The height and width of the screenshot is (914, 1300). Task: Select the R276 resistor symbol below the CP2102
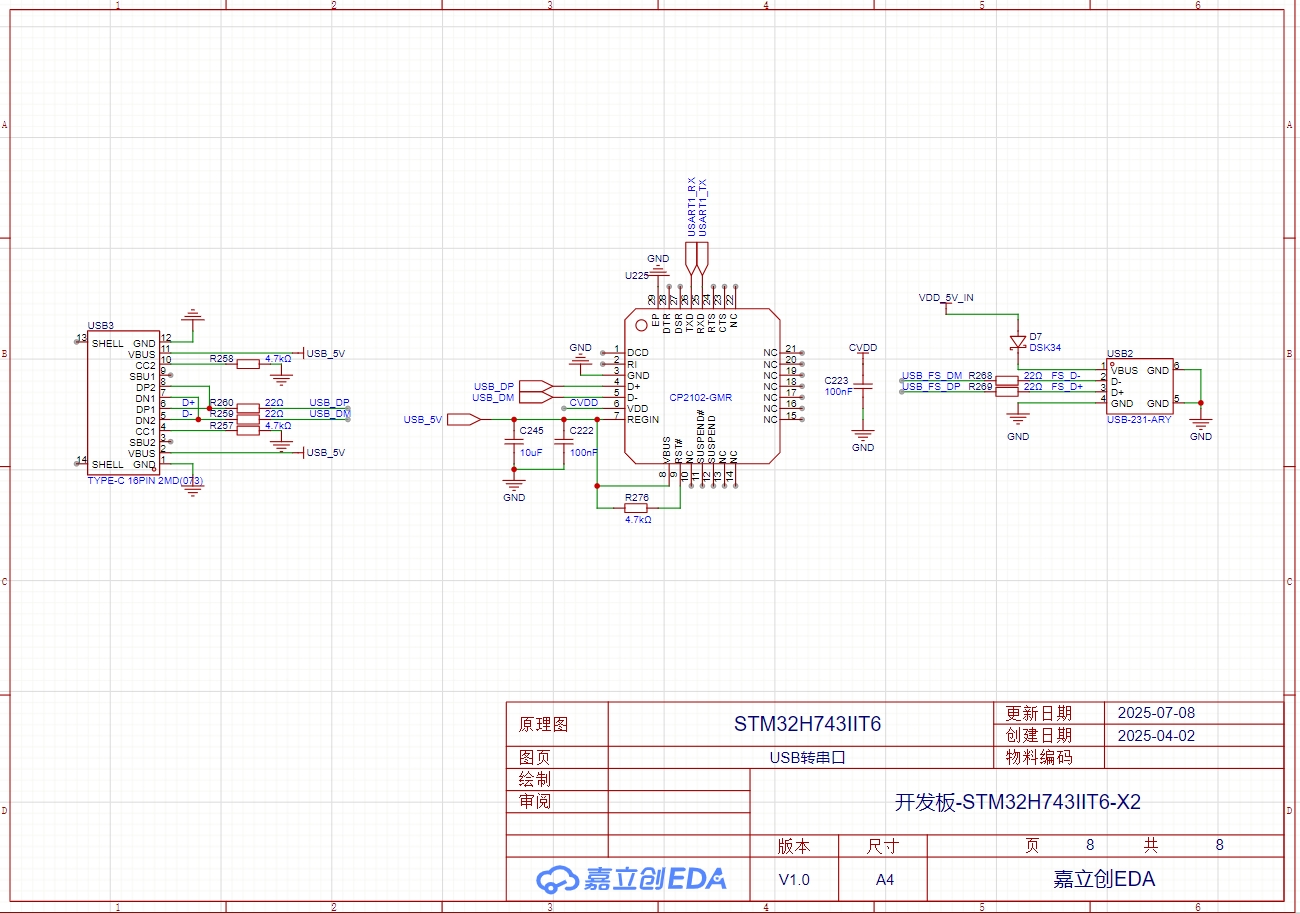click(x=636, y=507)
